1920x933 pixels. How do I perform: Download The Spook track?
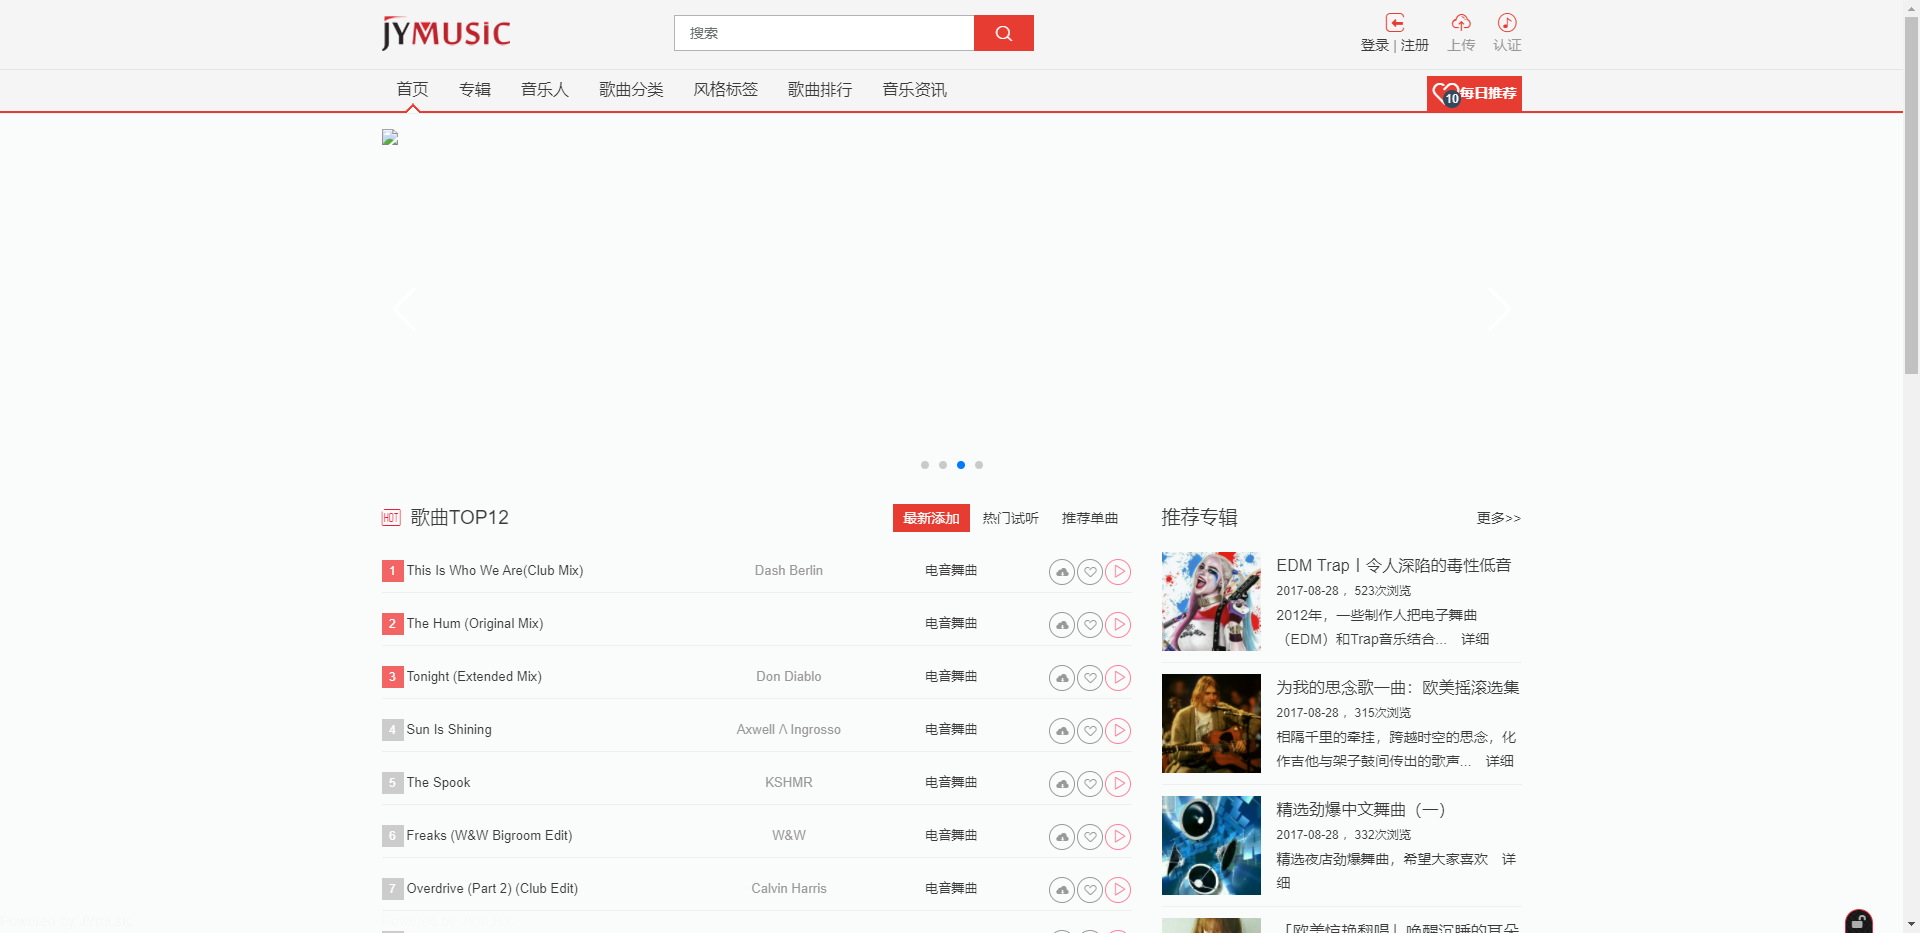1062,784
